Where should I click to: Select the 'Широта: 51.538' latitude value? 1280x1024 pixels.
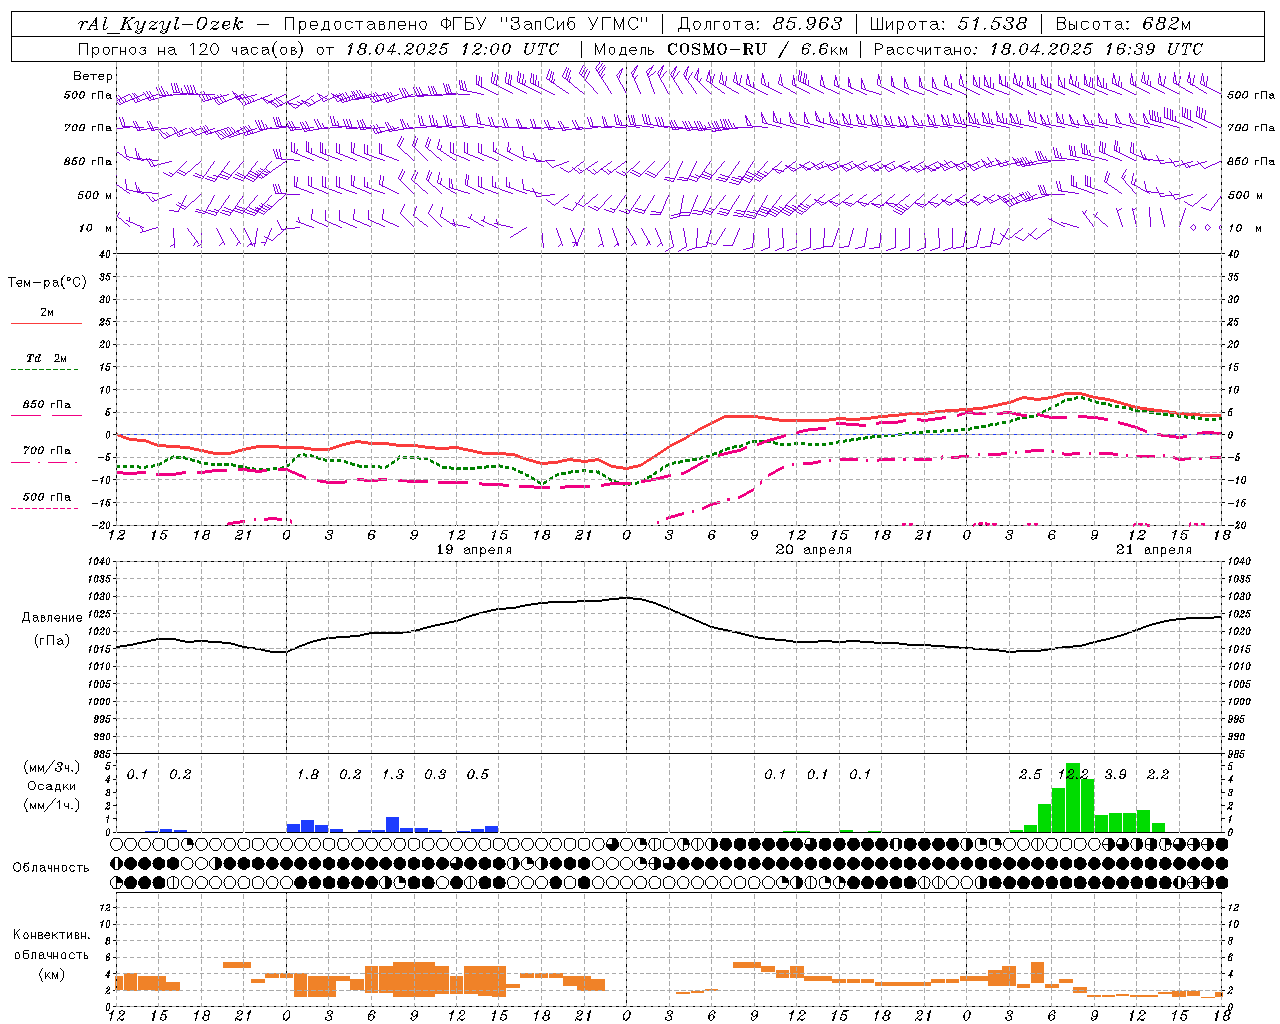click(948, 24)
